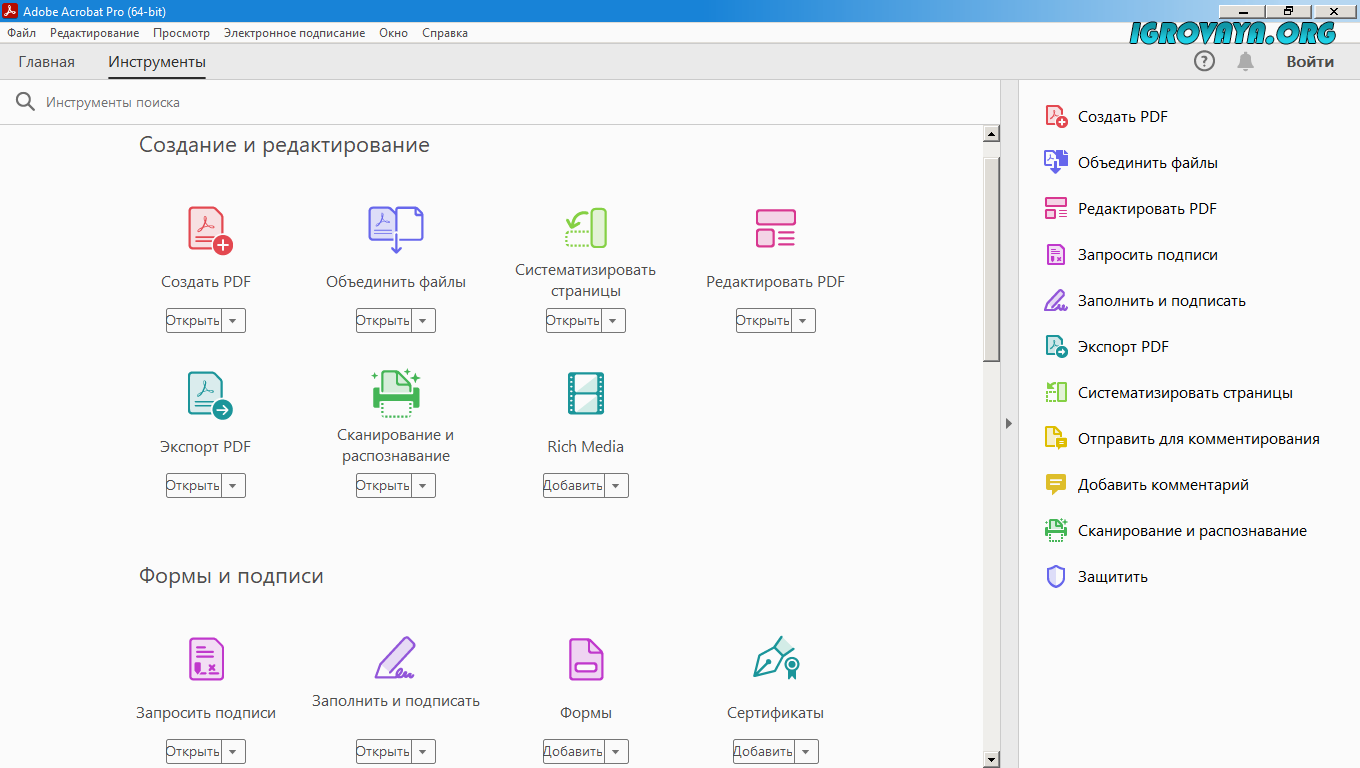Click the Систематизировать страницы tool icon
1360x768 pixels.
586,228
